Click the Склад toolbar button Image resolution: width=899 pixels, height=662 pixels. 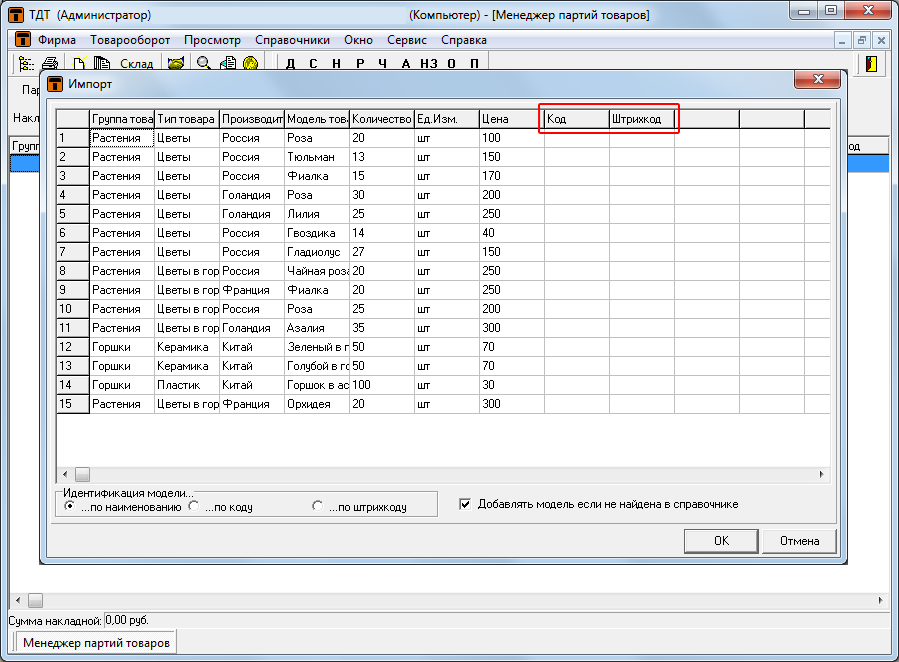(136, 64)
